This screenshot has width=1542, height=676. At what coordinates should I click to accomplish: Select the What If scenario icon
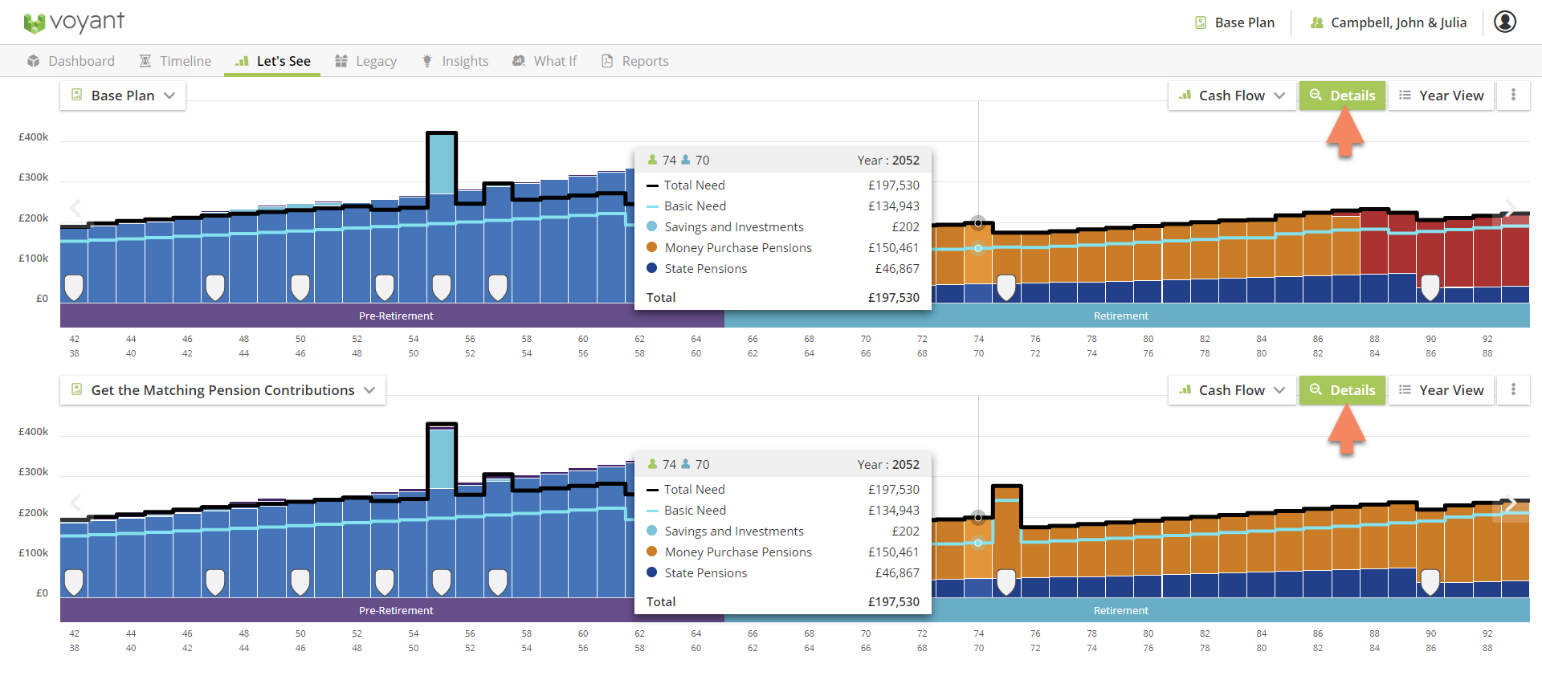click(x=518, y=60)
